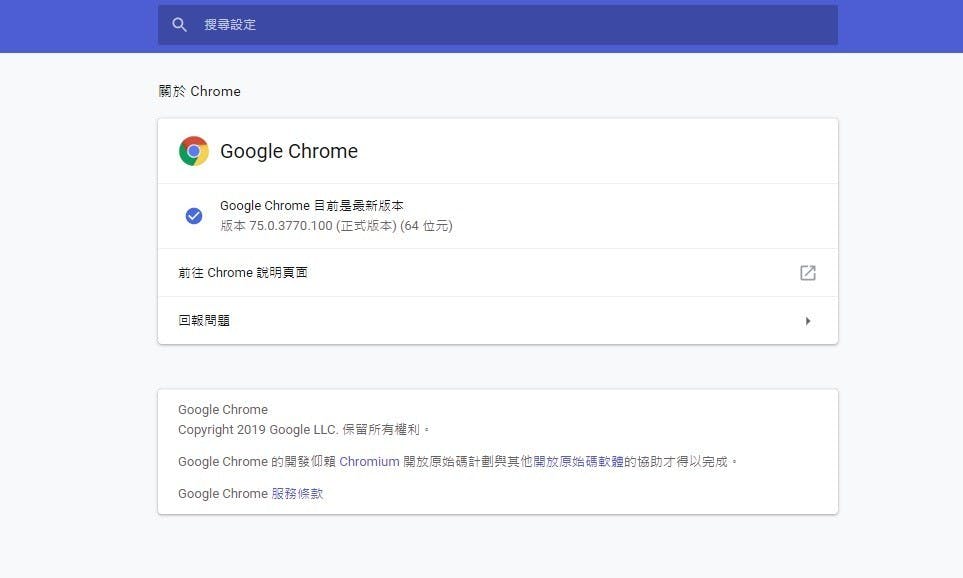
Task: Click the blue up-to-date checkmark icon
Action: tap(194, 216)
